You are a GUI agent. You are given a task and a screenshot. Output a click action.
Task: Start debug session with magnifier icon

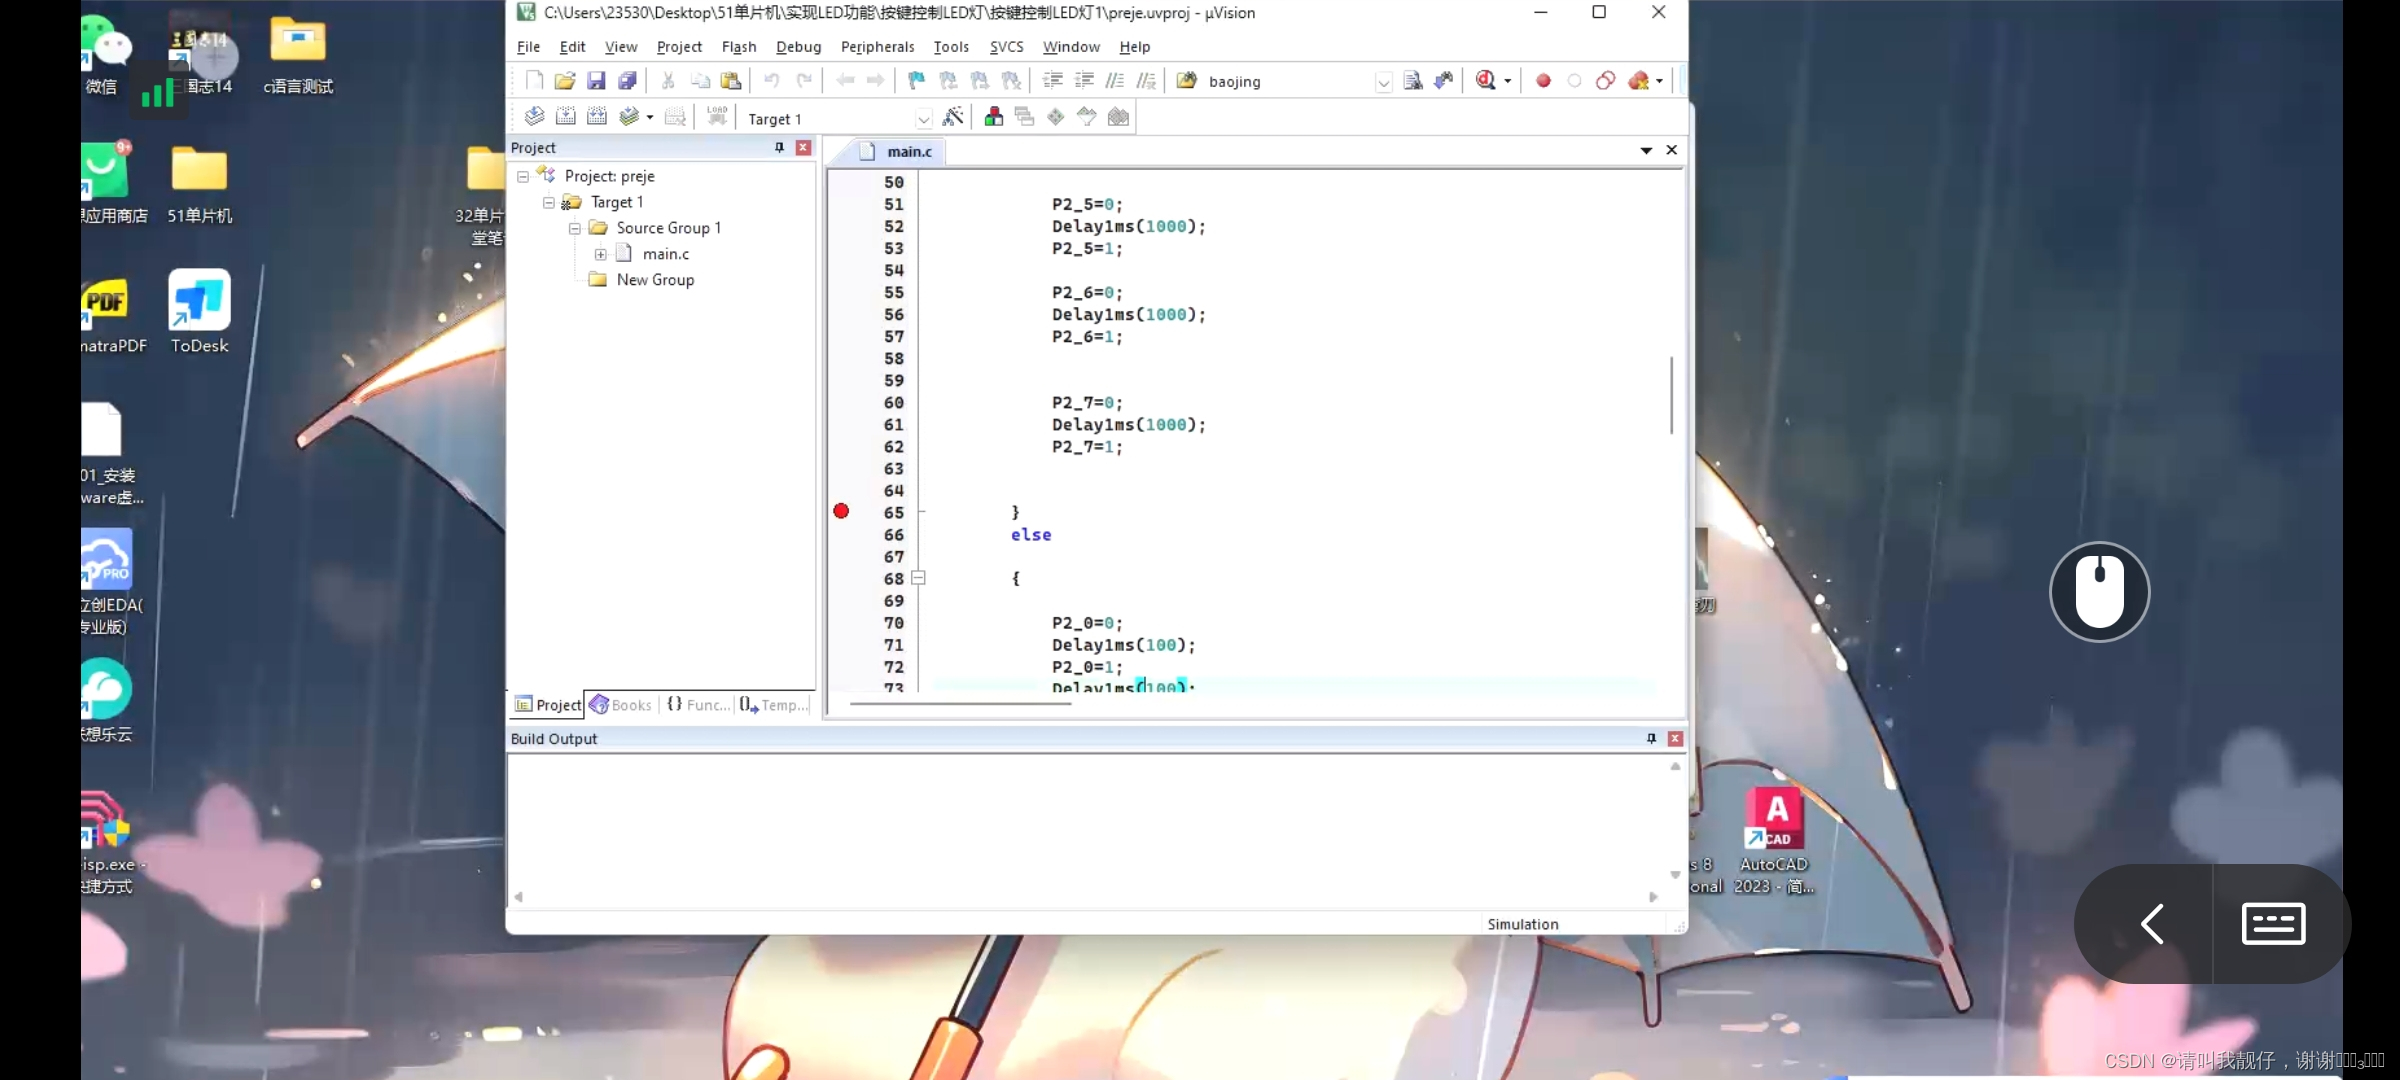(1485, 81)
